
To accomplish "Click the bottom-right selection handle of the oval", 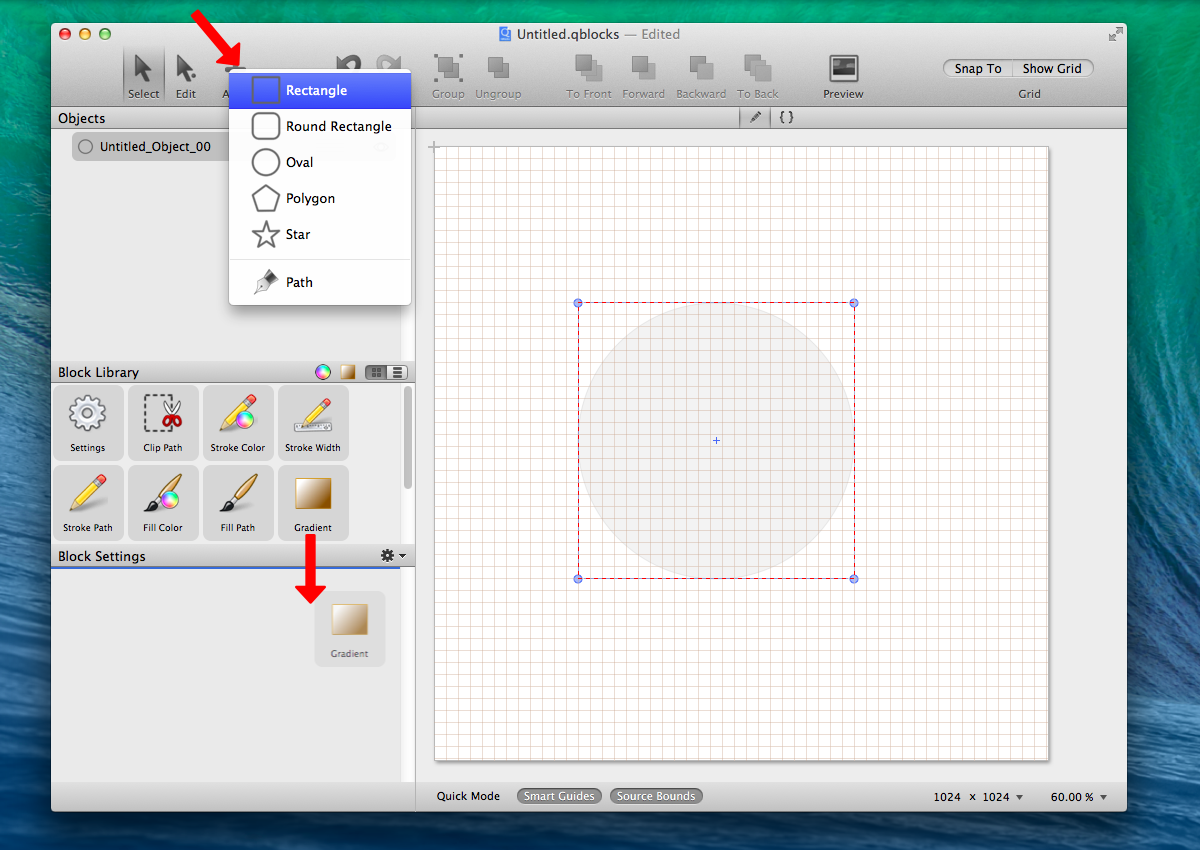I will (854, 579).
